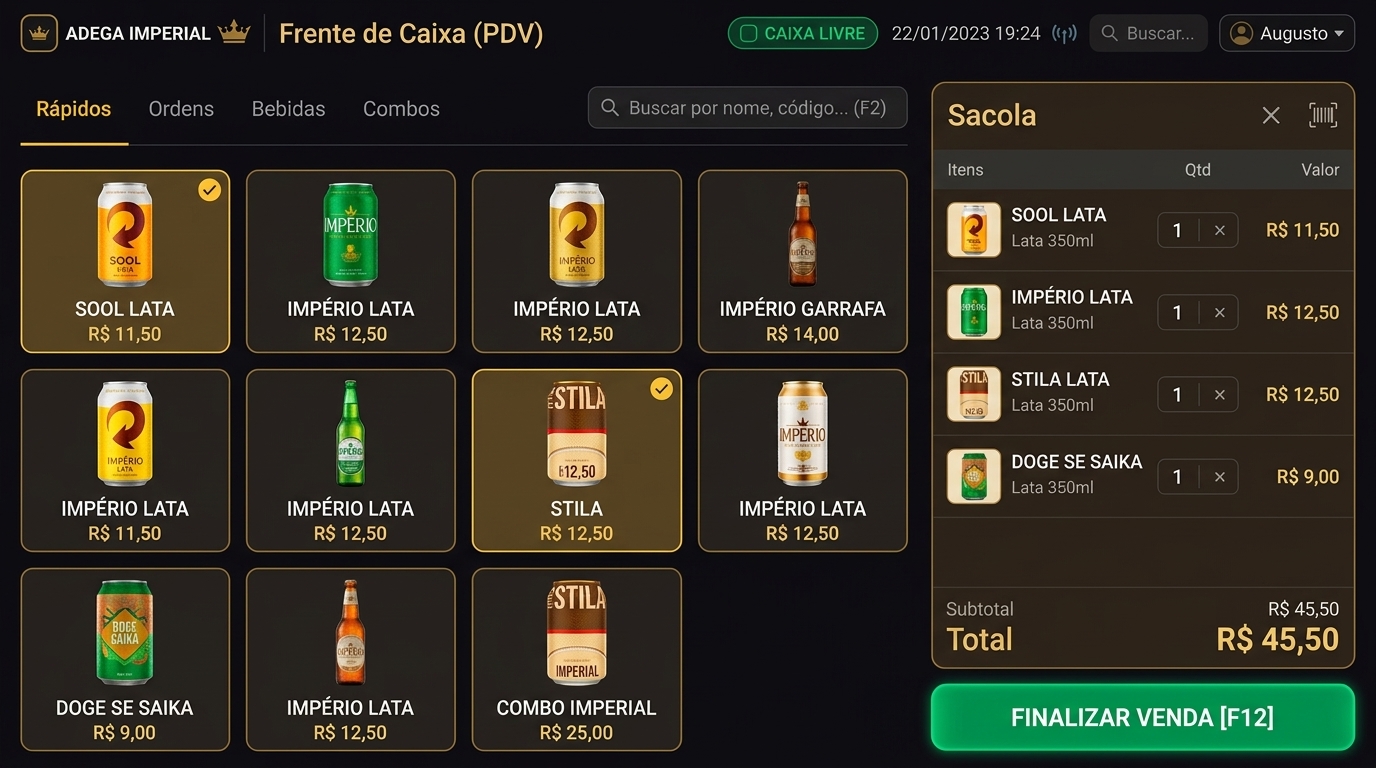Click the Adega Imperial crown logo icon
1376x768 pixels.
pos(39,33)
